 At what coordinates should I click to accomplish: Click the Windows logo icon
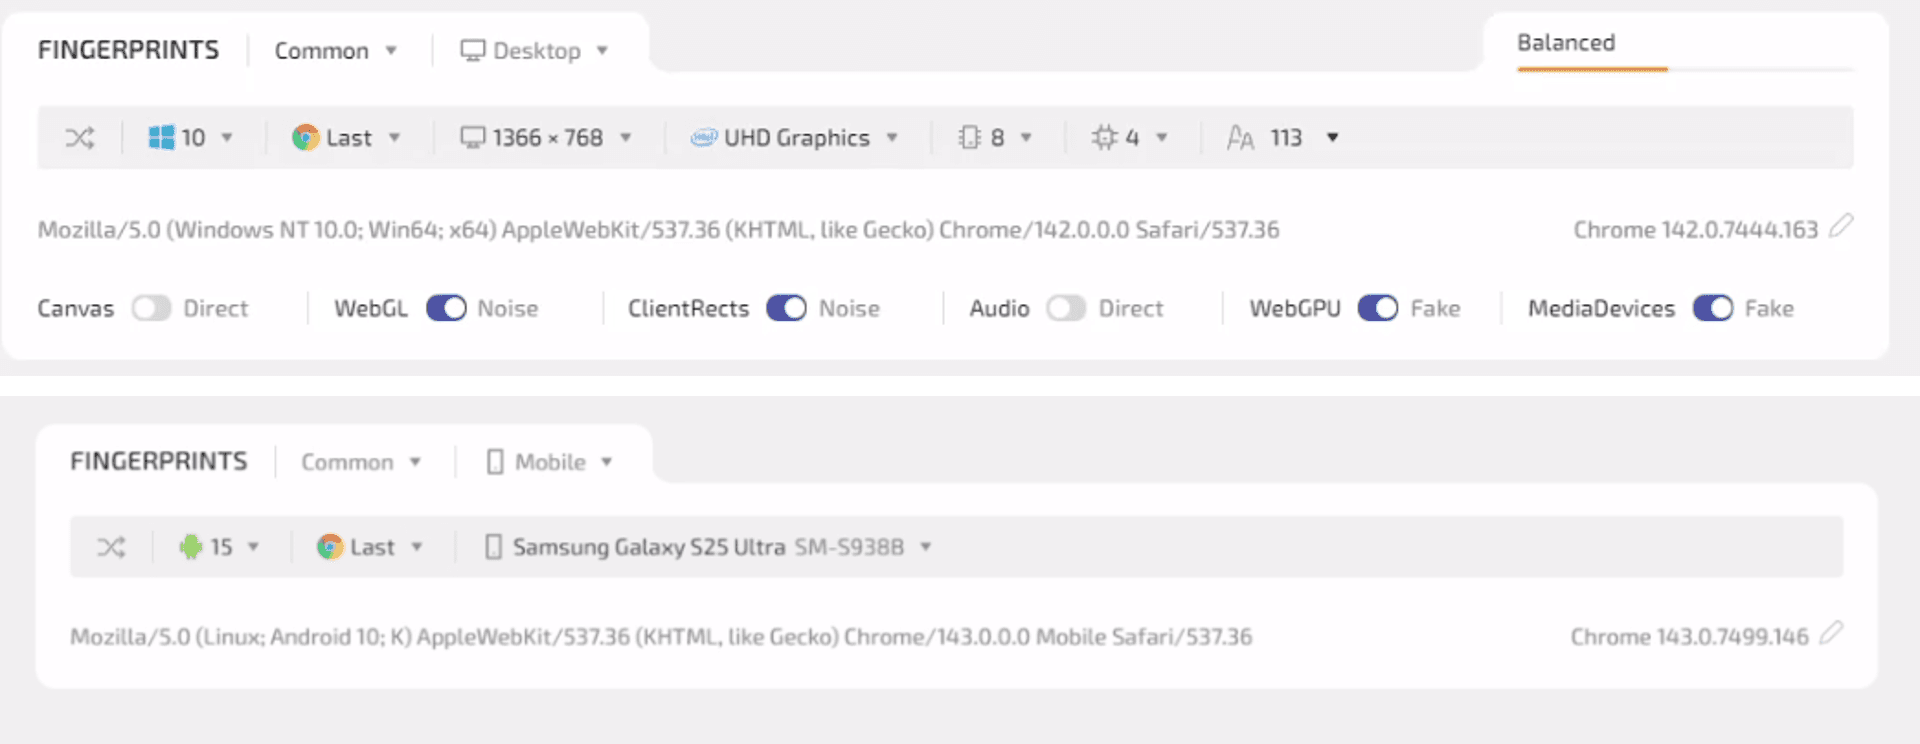coord(161,137)
